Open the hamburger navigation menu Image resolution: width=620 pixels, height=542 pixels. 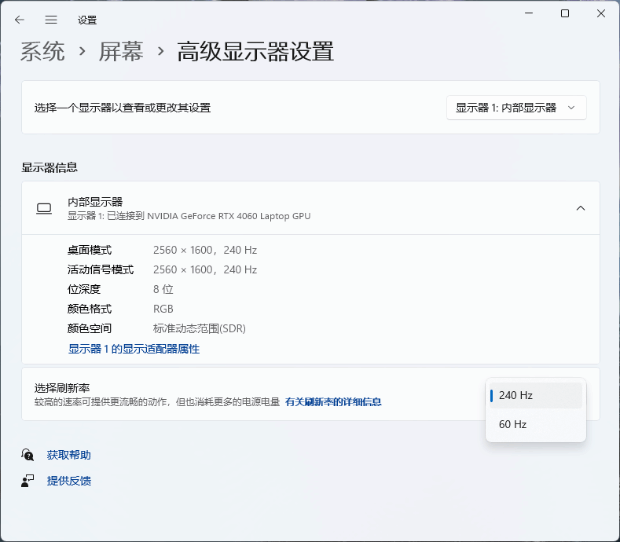coord(51,20)
